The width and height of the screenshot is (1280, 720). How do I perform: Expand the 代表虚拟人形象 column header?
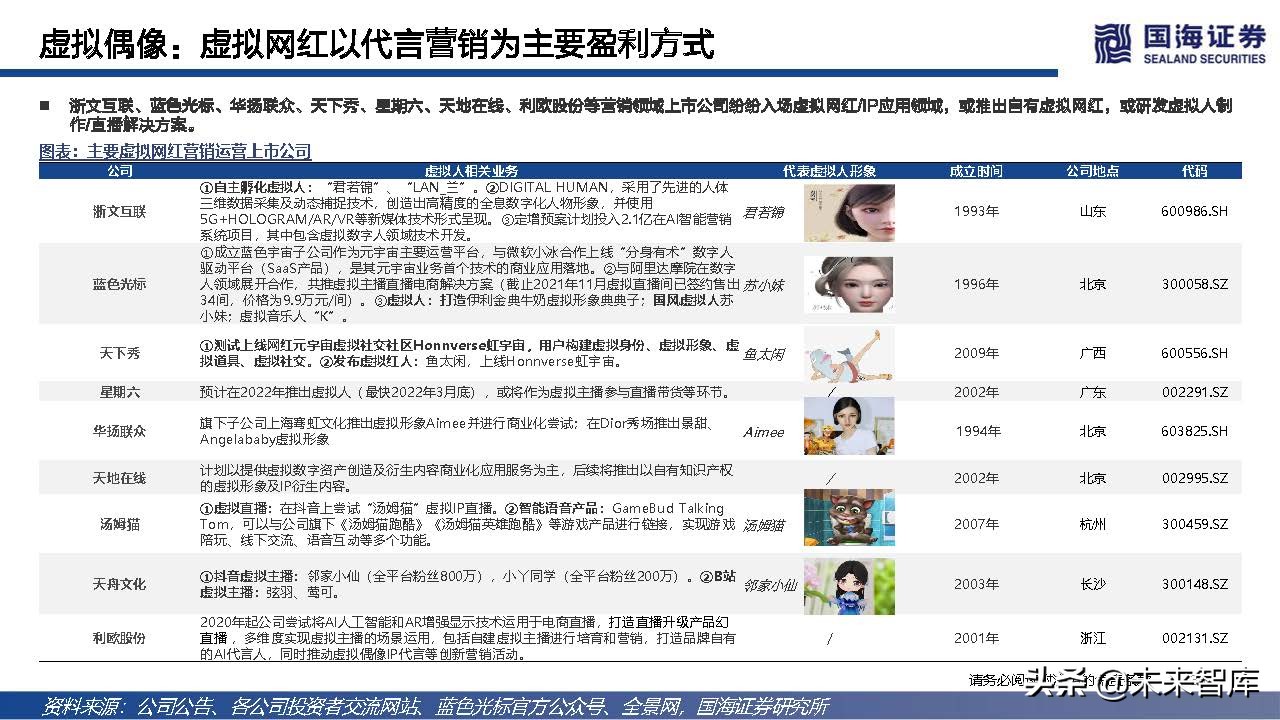point(828,170)
